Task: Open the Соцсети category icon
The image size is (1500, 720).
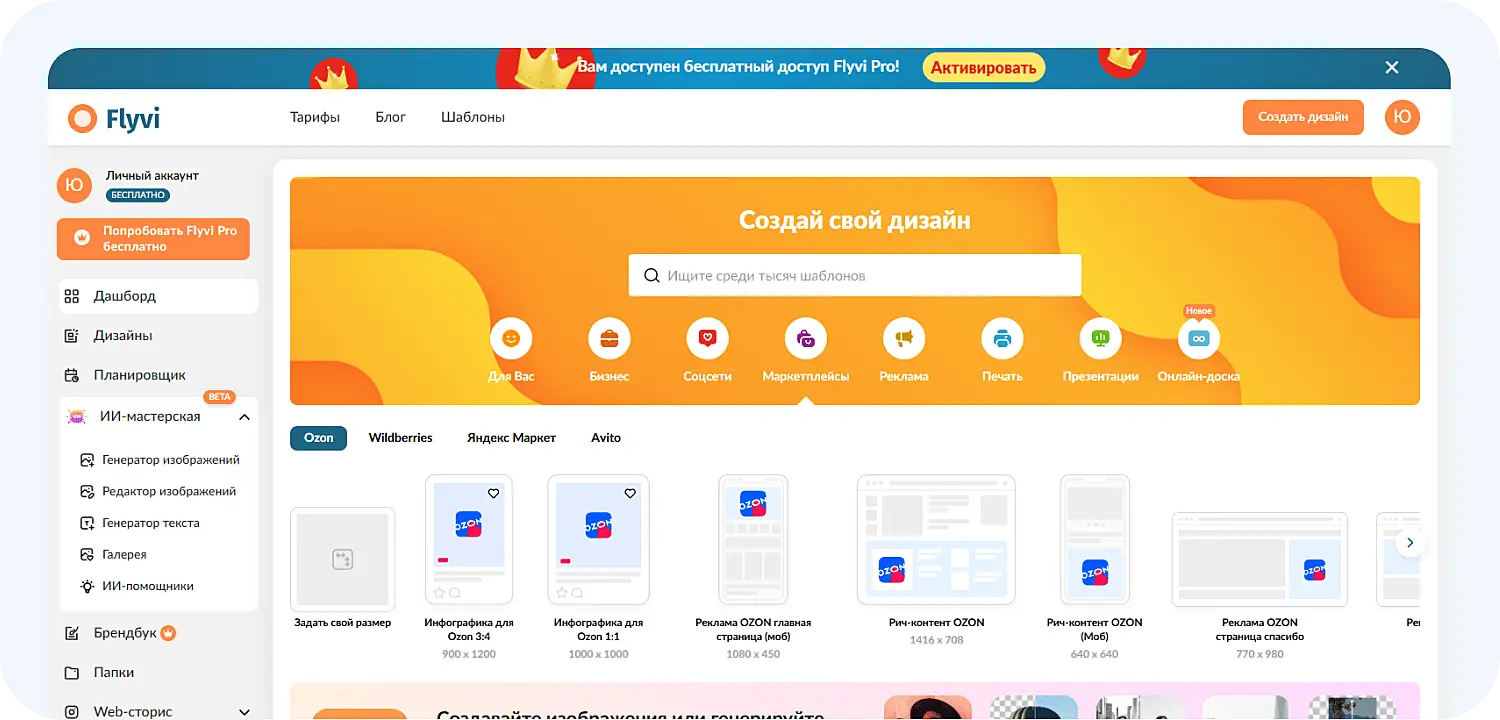Action: pyautogui.click(x=707, y=338)
